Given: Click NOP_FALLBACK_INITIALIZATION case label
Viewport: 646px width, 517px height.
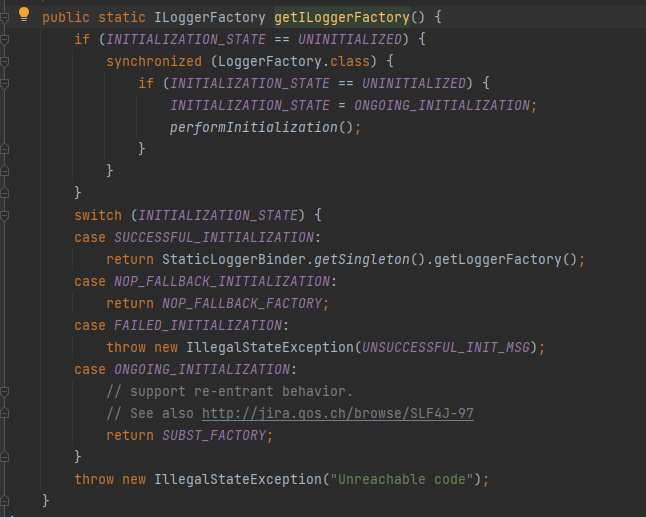Looking at the screenshot, I should point(222,281).
